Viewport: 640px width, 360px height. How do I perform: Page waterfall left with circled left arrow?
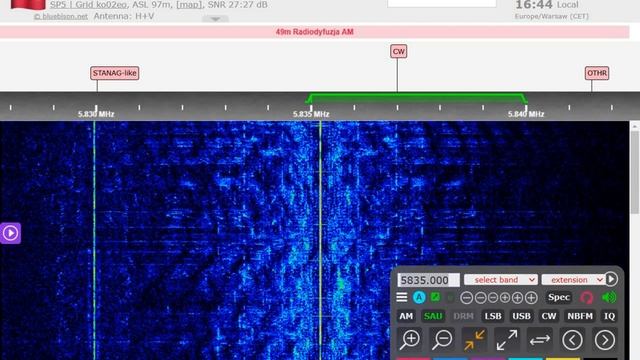pyautogui.click(x=572, y=340)
